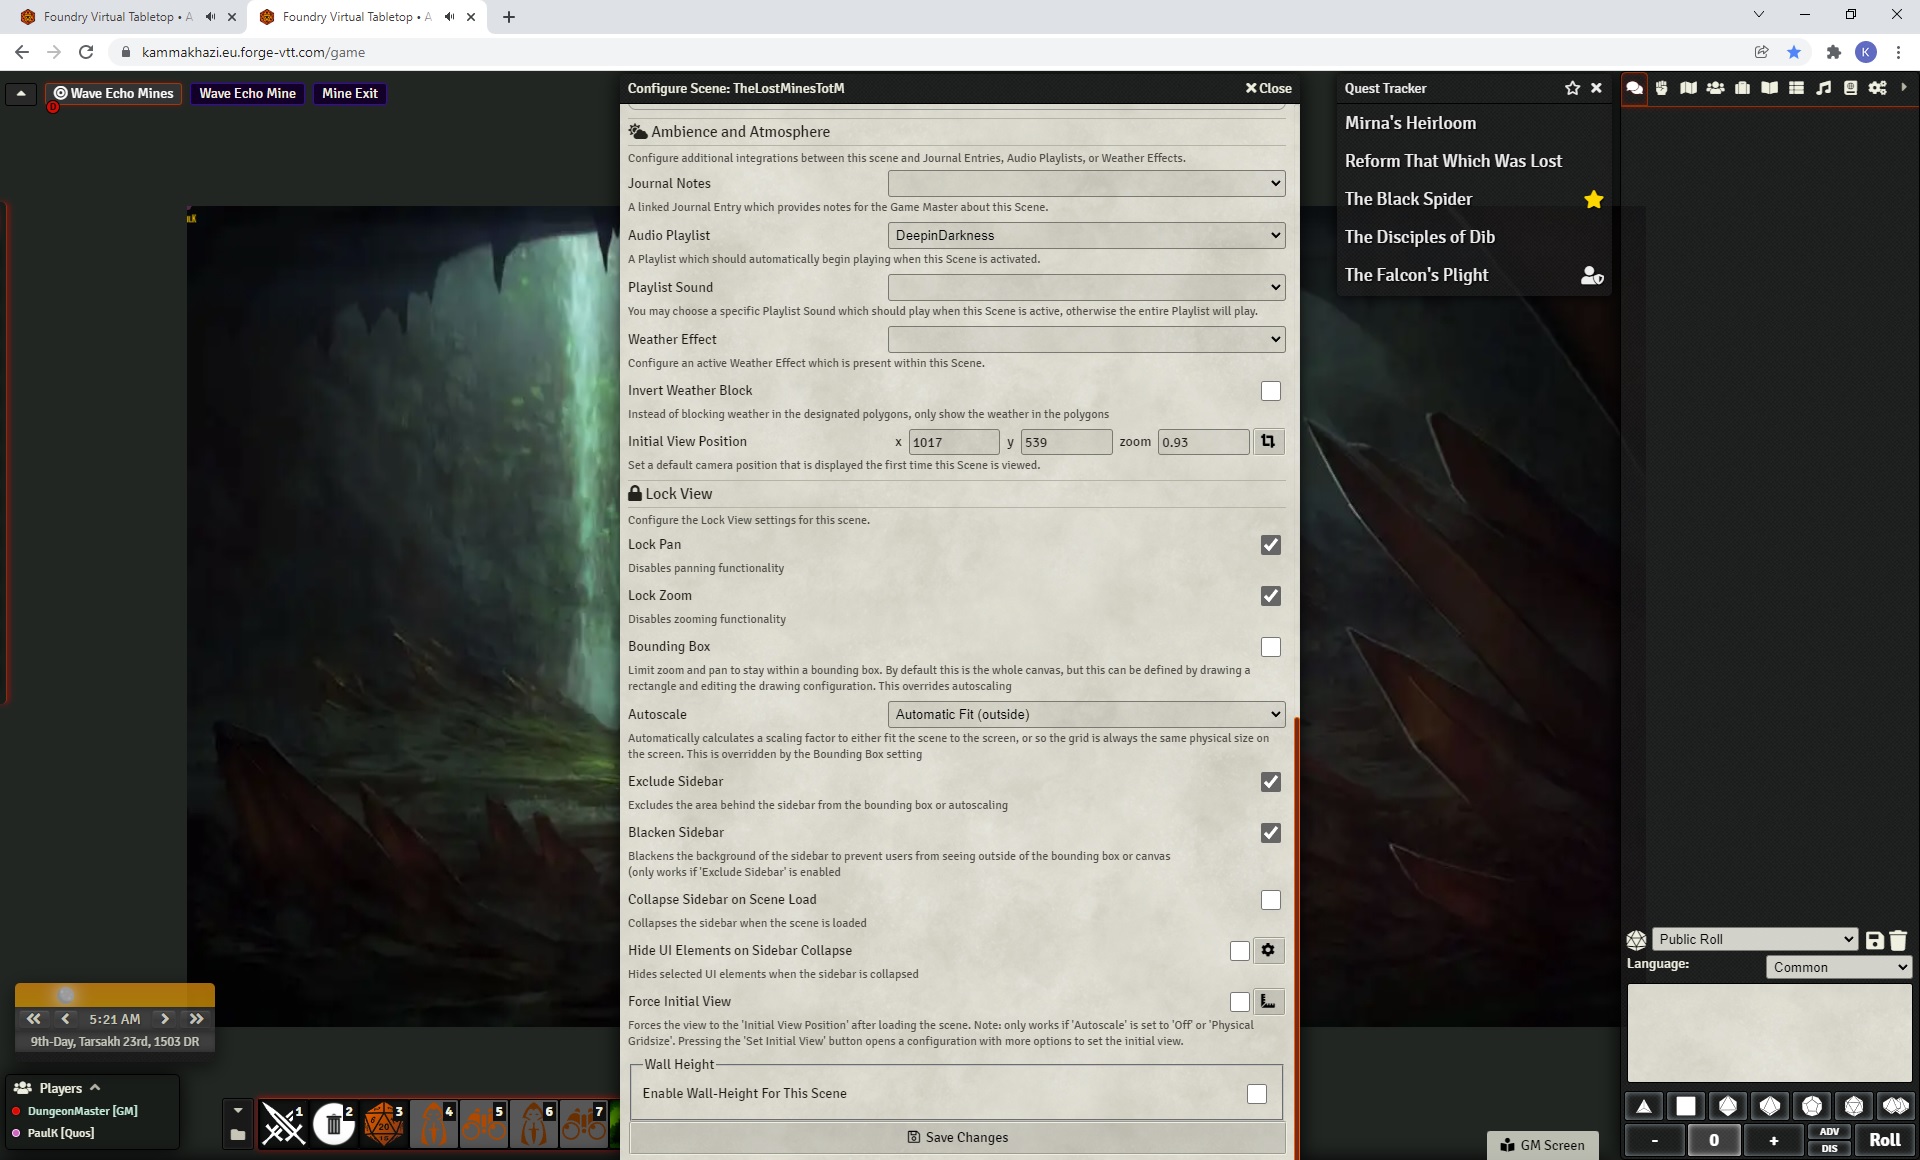Open the Weather Effect dropdown
Viewport: 1920px width, 1160px height.
(x=1086, y=339)
